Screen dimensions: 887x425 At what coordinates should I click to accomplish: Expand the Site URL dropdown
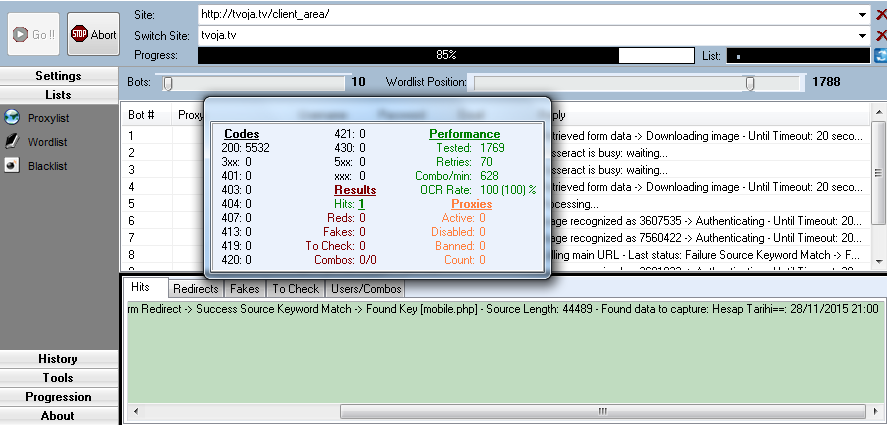862,15
